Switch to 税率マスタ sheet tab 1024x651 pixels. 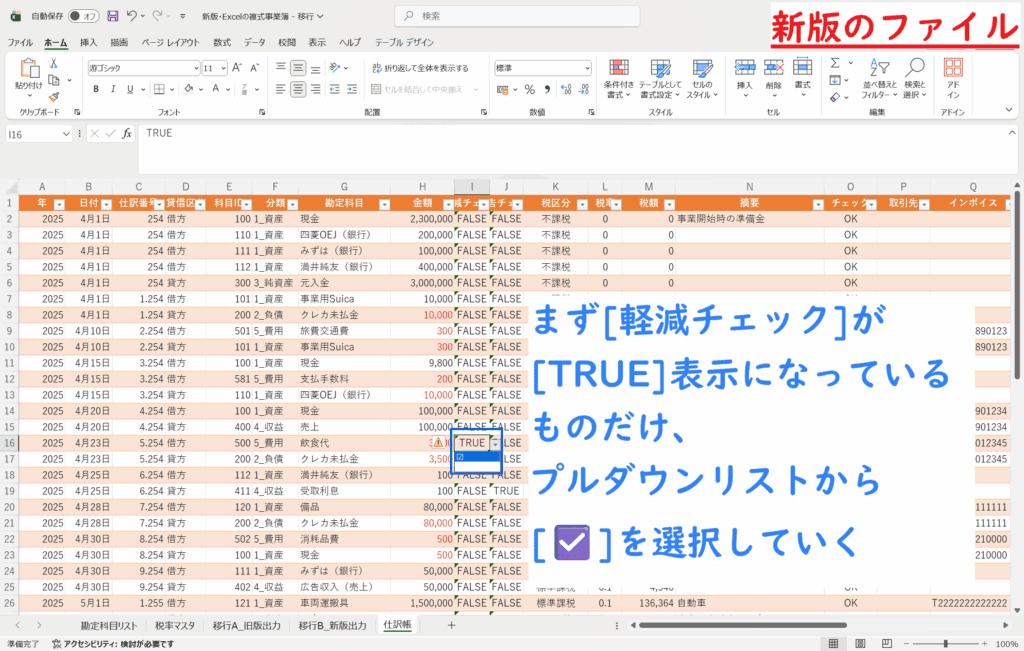176,625
